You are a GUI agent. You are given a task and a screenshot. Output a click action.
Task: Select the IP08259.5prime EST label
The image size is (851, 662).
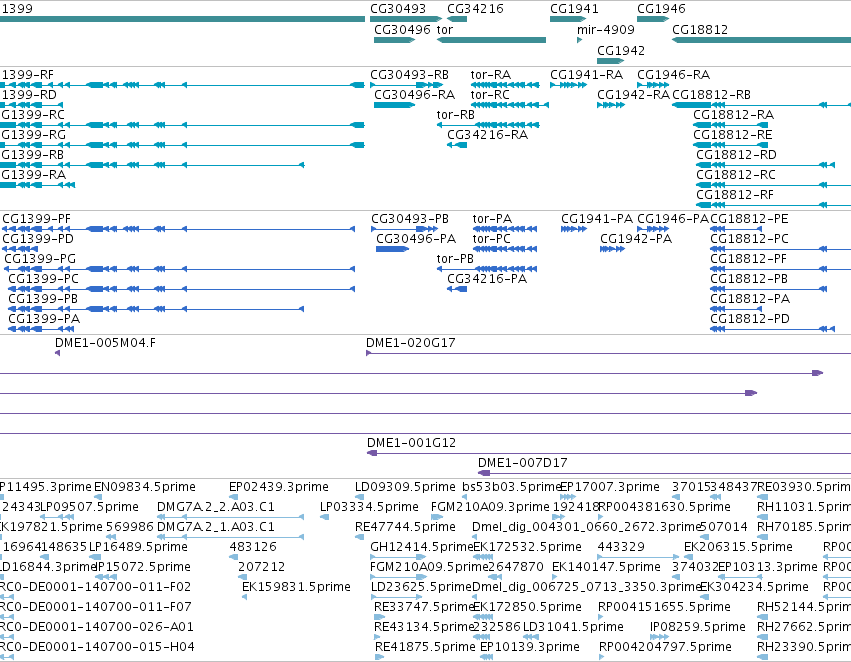tap(698, 627)
